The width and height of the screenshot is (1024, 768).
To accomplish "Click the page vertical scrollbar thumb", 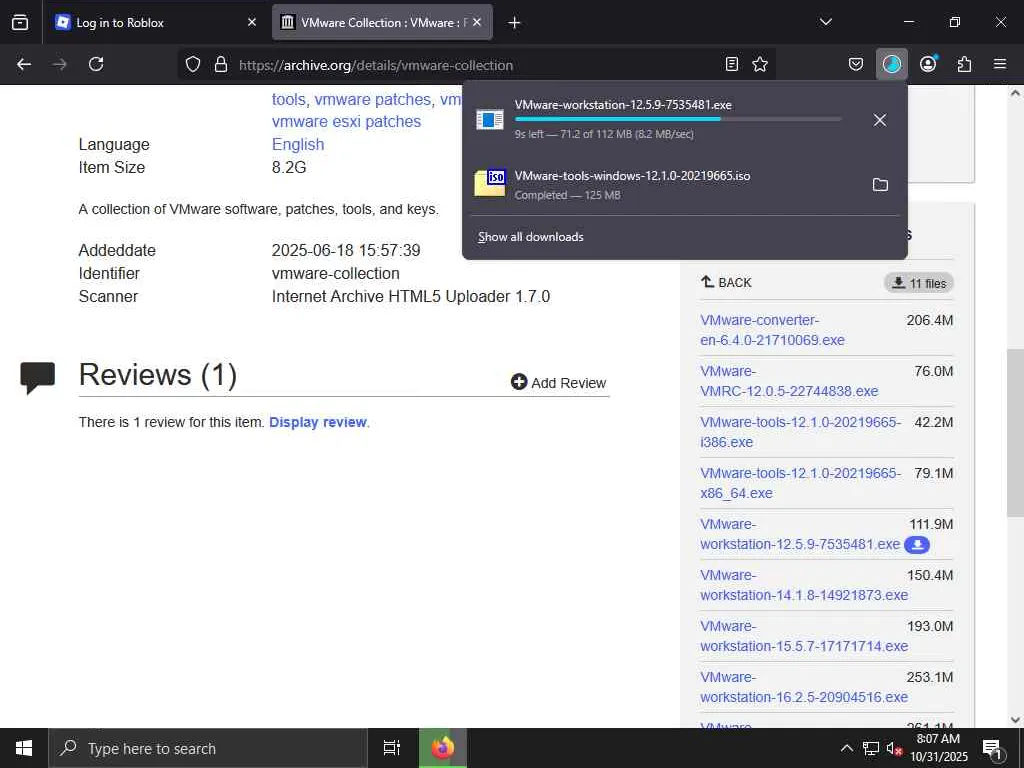I will [x=1015, y=433].
